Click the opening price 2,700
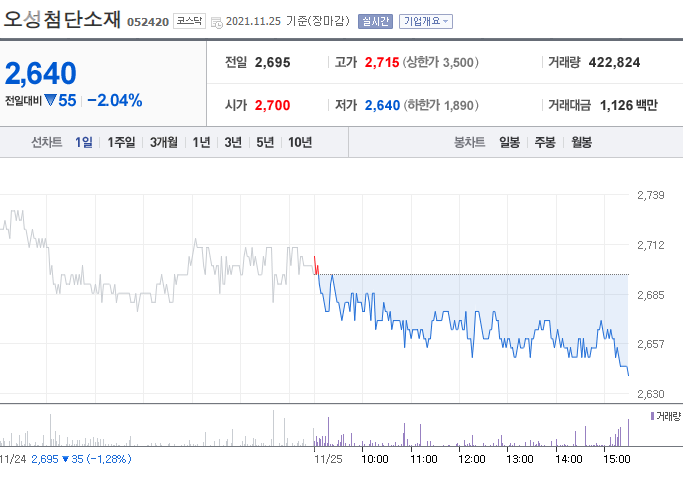 click(x=272, y=105)
